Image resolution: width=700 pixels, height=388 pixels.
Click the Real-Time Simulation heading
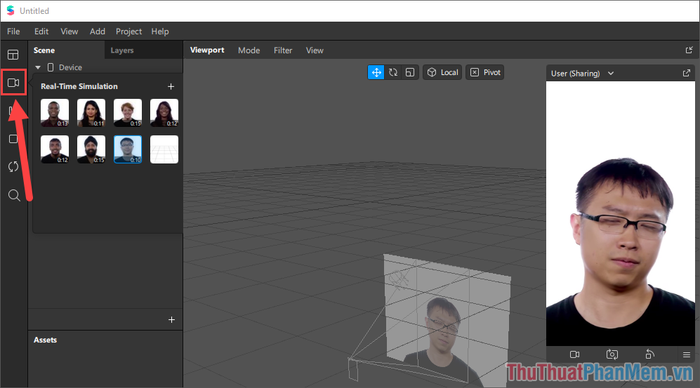click(79, 87)
